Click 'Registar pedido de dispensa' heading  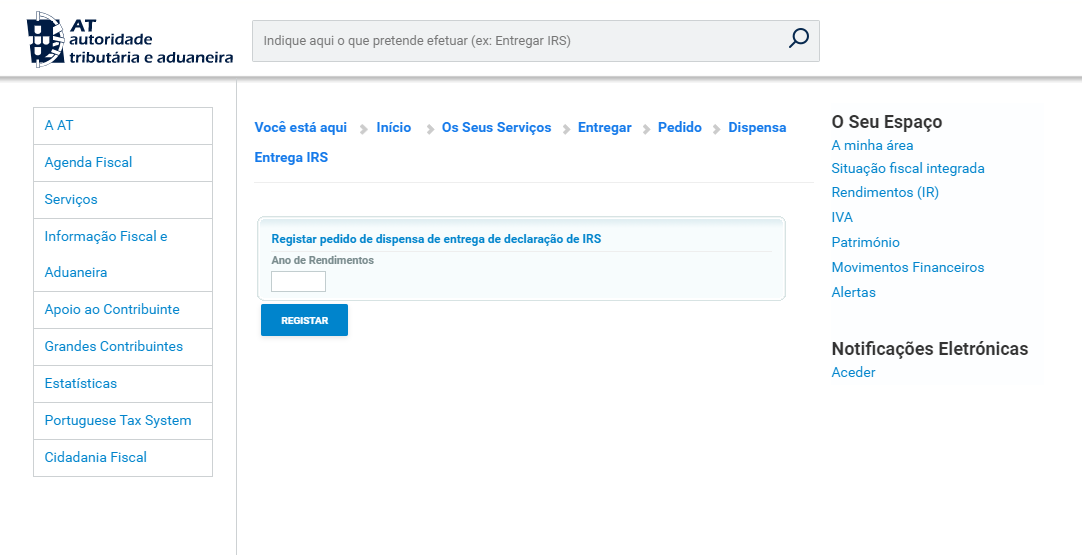(x=436, y=239)
